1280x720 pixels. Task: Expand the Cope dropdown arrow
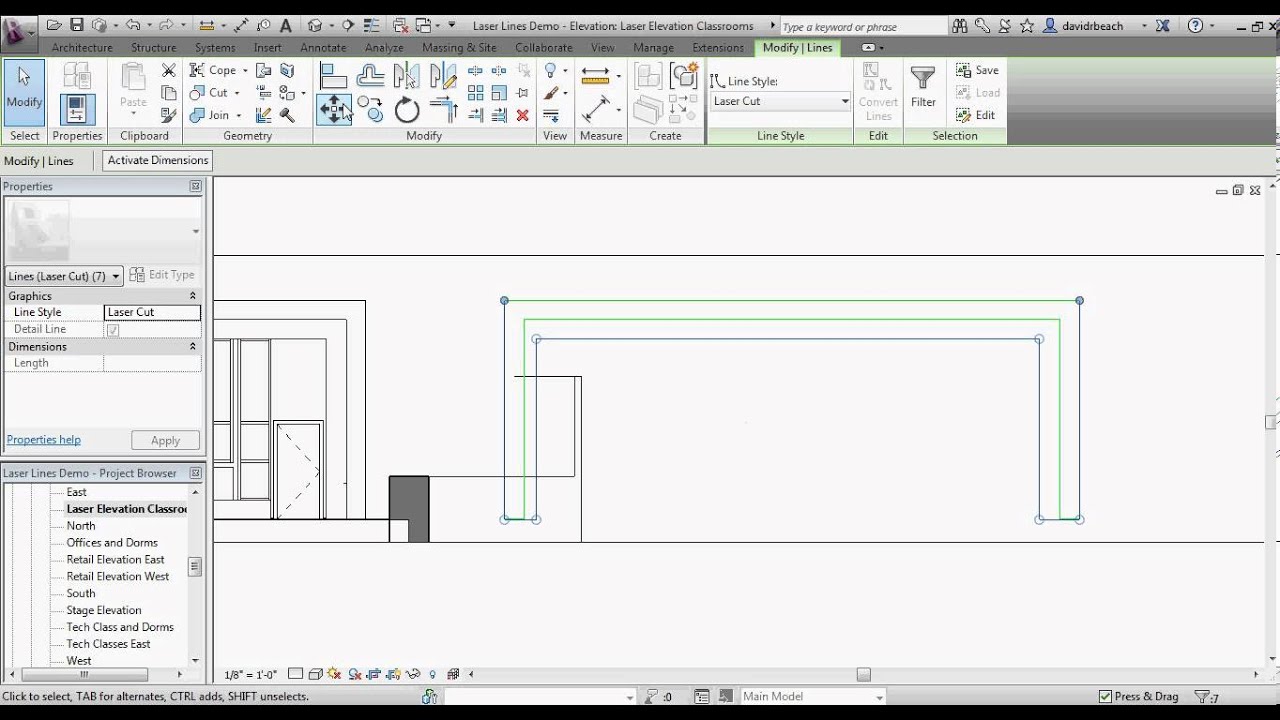click(x=244, y=71)
